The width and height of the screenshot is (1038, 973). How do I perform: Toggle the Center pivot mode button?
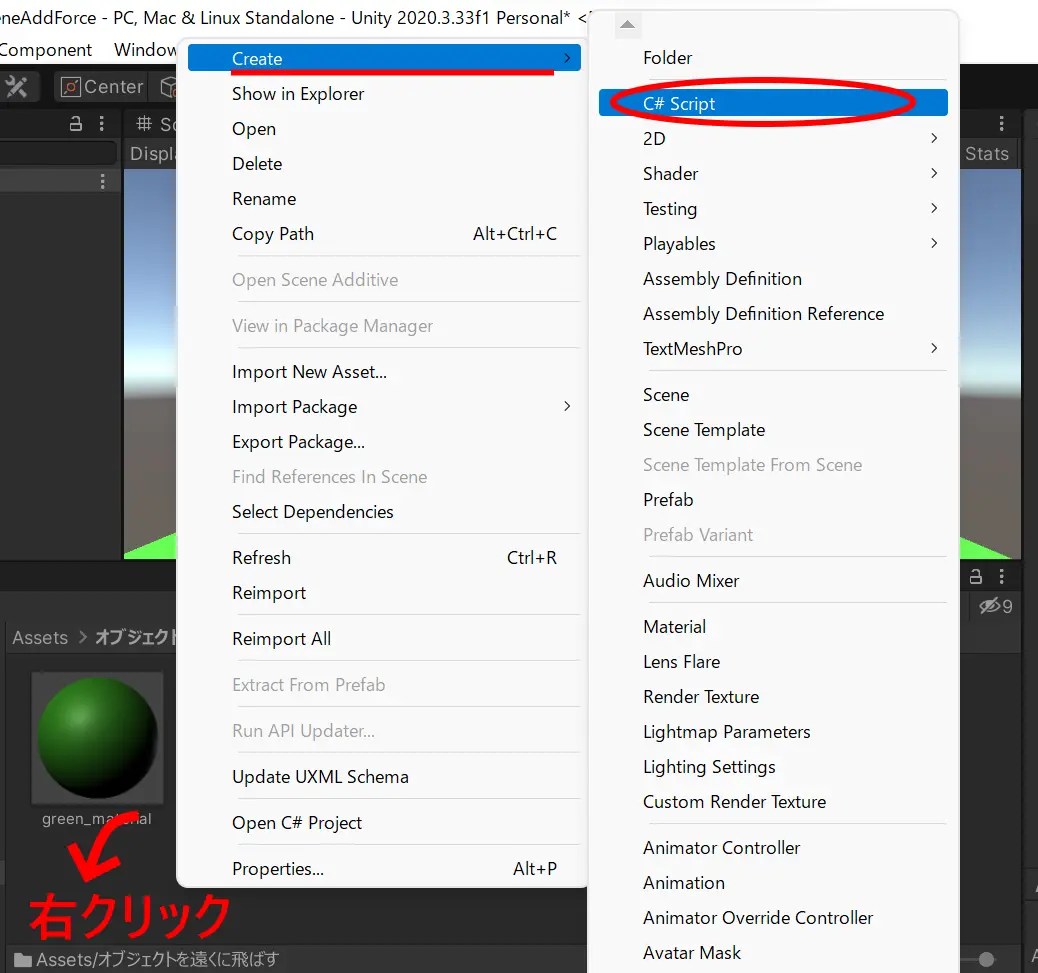[x=101, y=87]
